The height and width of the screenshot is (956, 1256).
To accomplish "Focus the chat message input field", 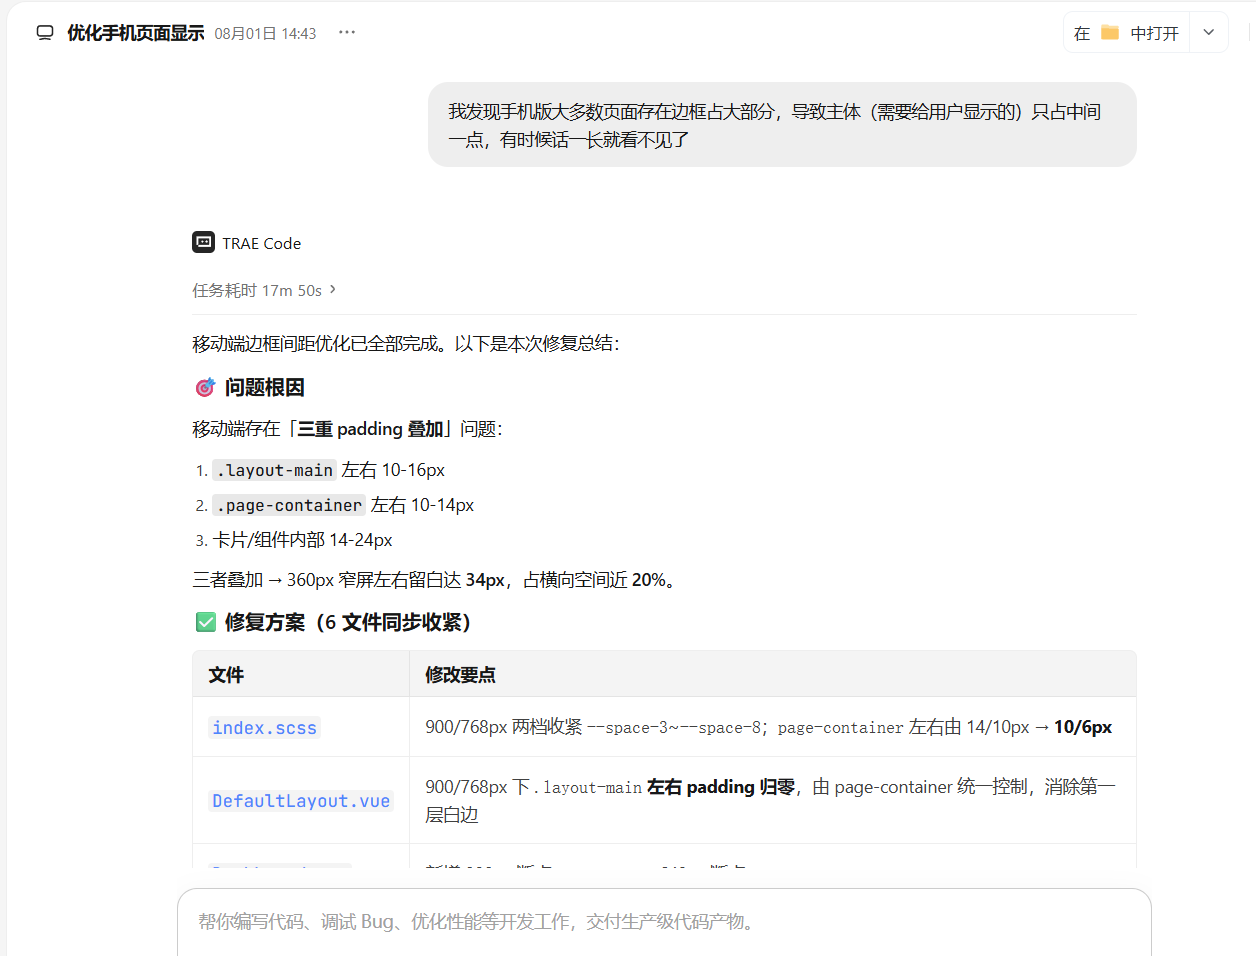I will pyautogui.click(x=664, y=922).
